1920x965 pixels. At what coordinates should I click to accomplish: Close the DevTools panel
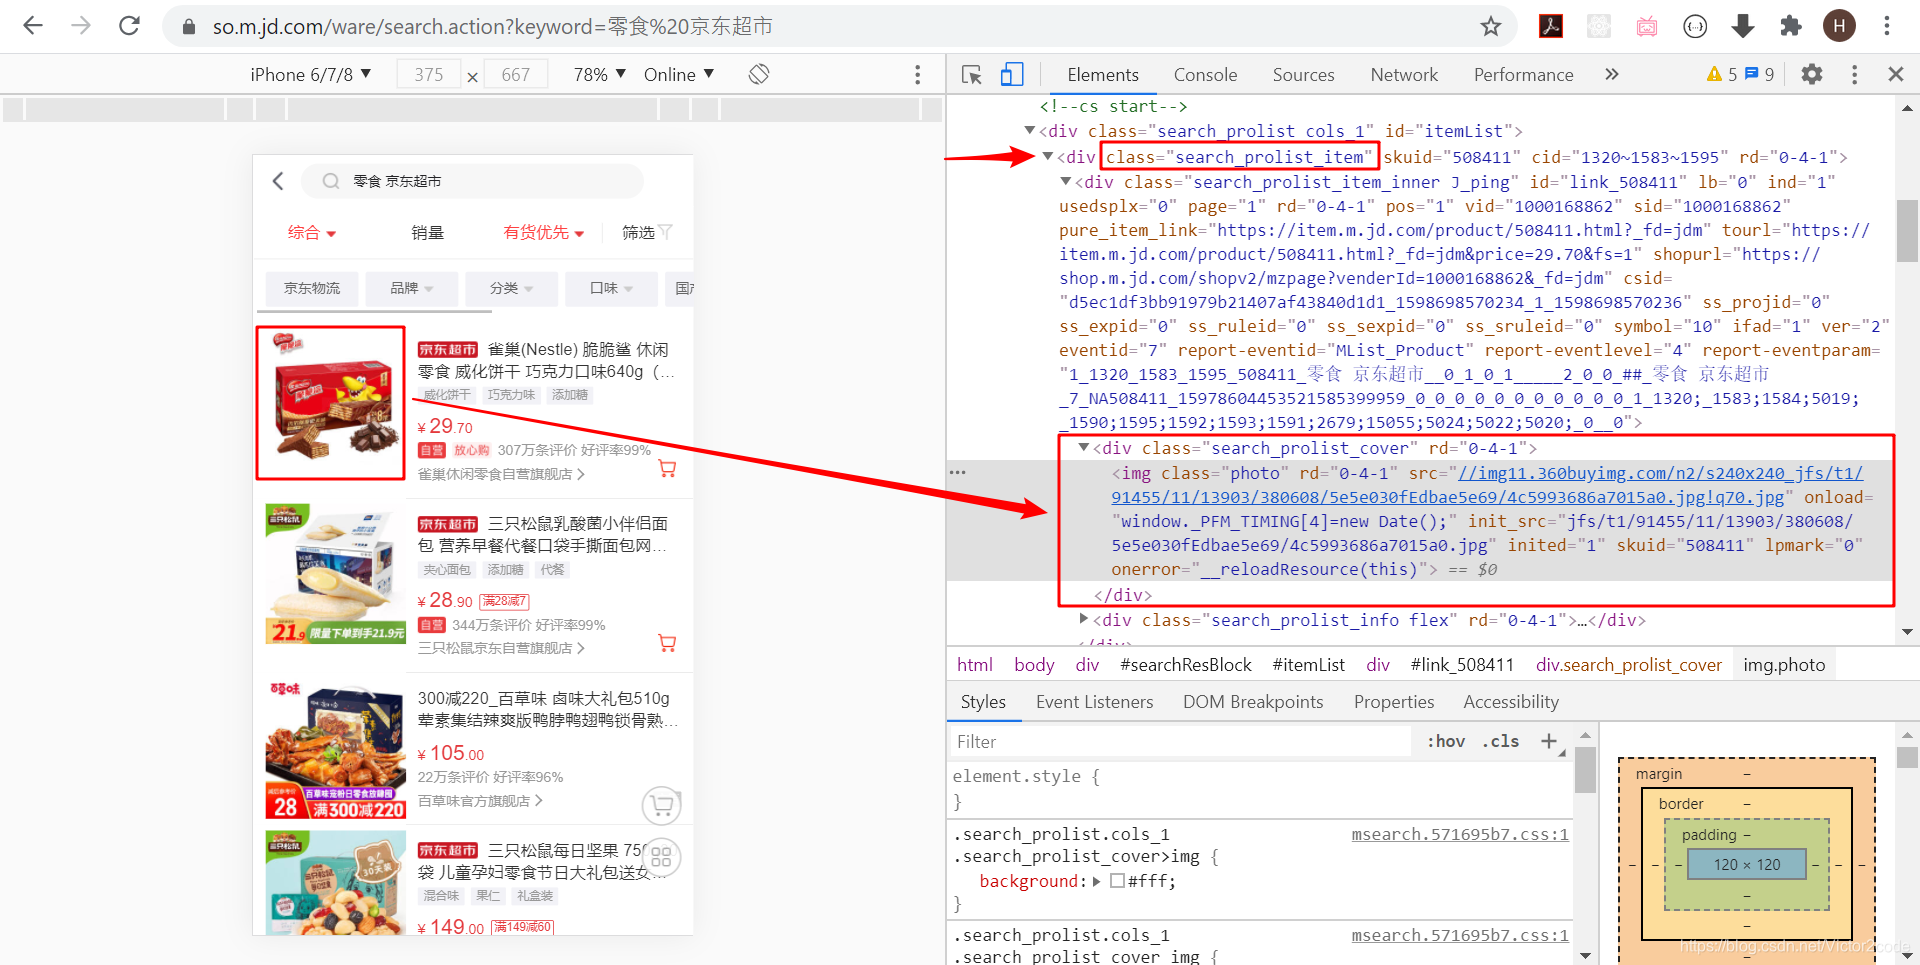pos(1895,74)
